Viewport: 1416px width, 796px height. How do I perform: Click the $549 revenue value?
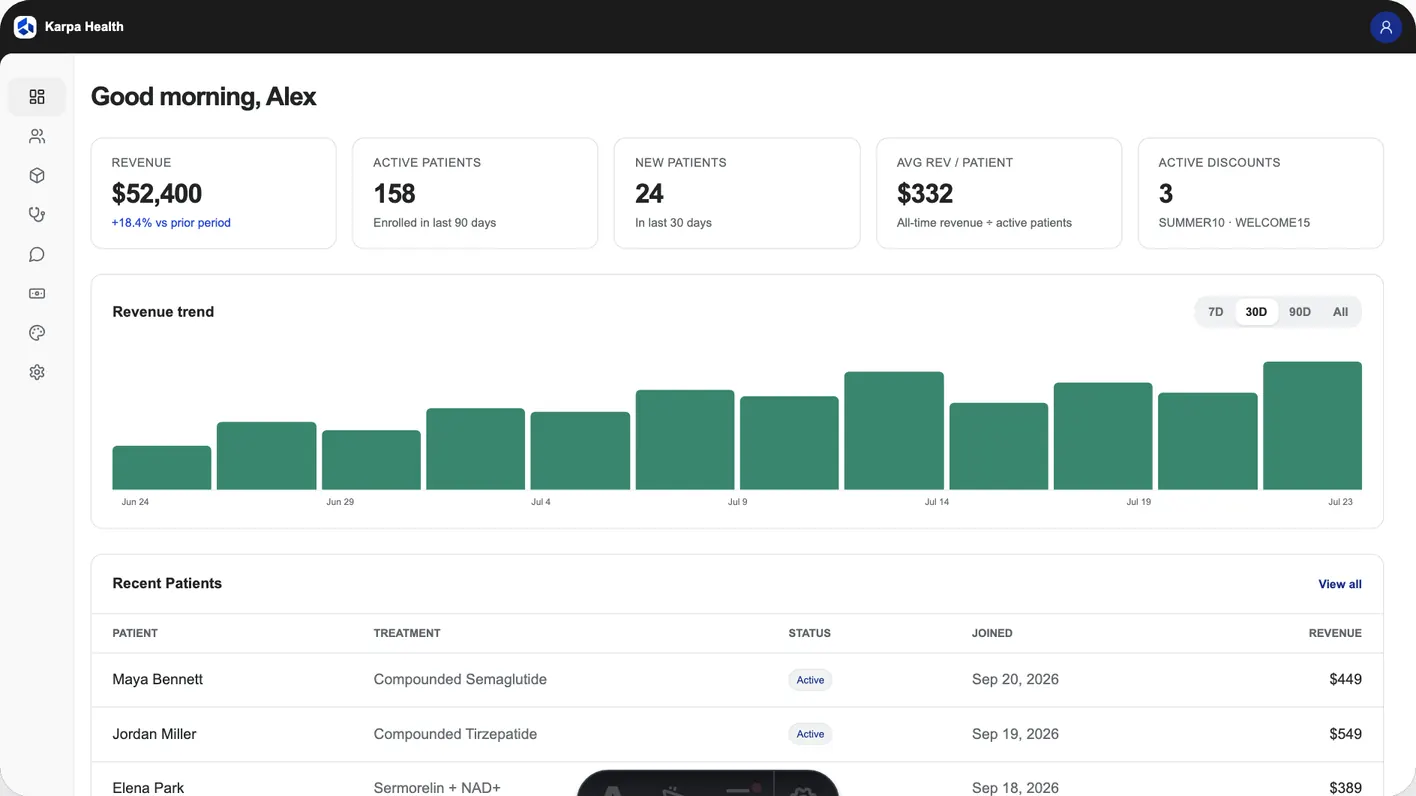coord(1345,734)
